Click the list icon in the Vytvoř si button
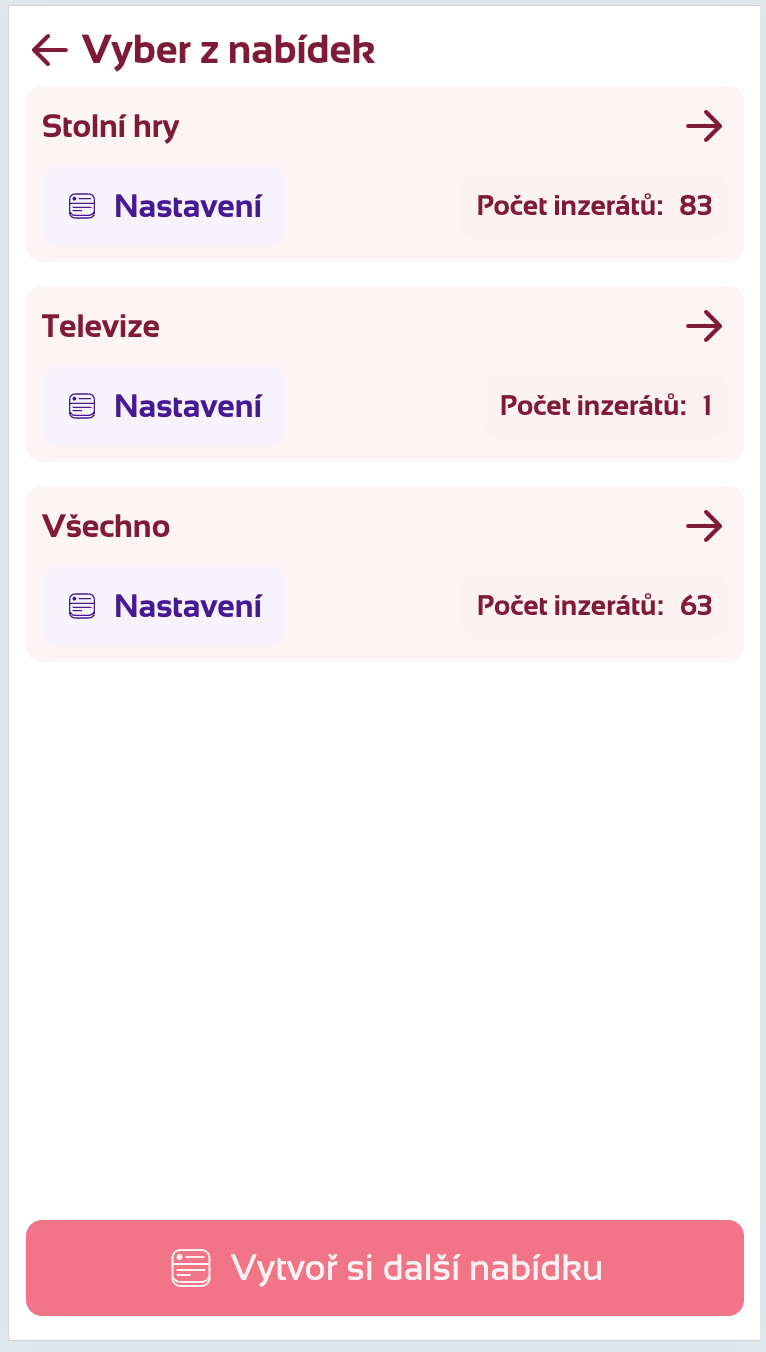 coord(190,1267)
